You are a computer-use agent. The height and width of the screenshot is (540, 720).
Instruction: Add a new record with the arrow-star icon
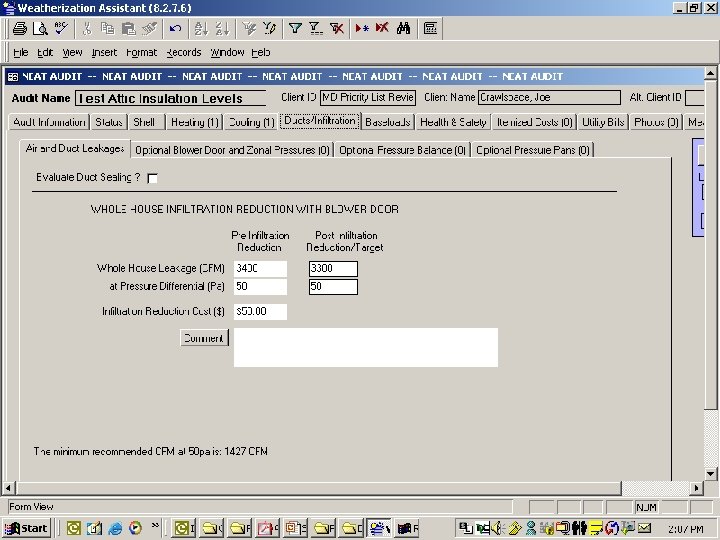click(362, 28)
